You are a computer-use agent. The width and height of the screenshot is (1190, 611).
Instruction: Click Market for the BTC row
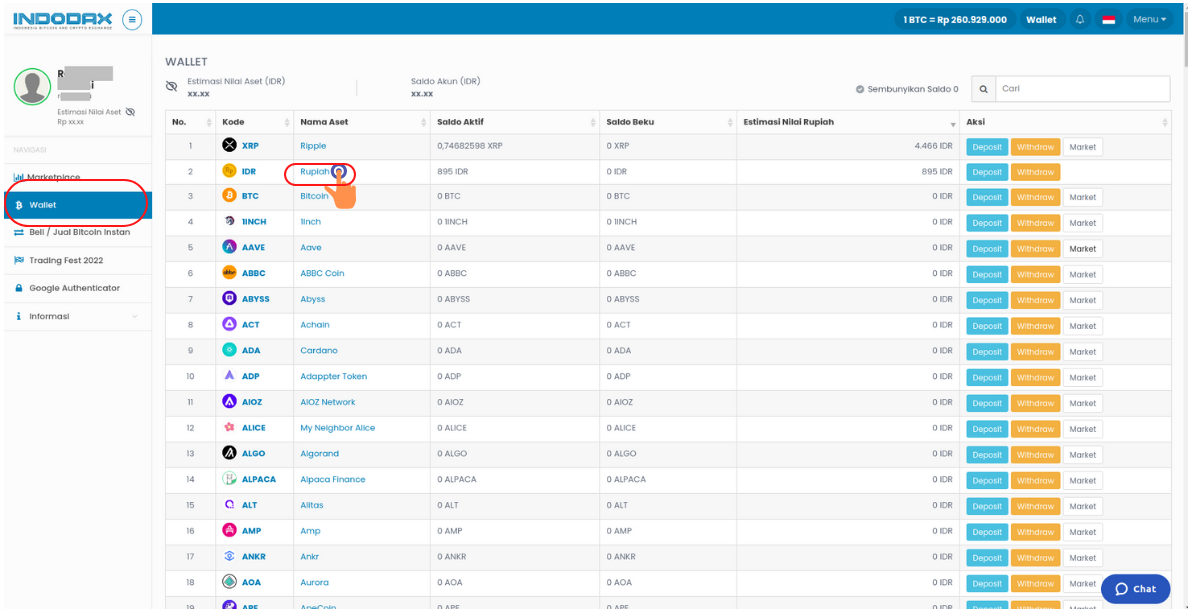point(1082,197)
